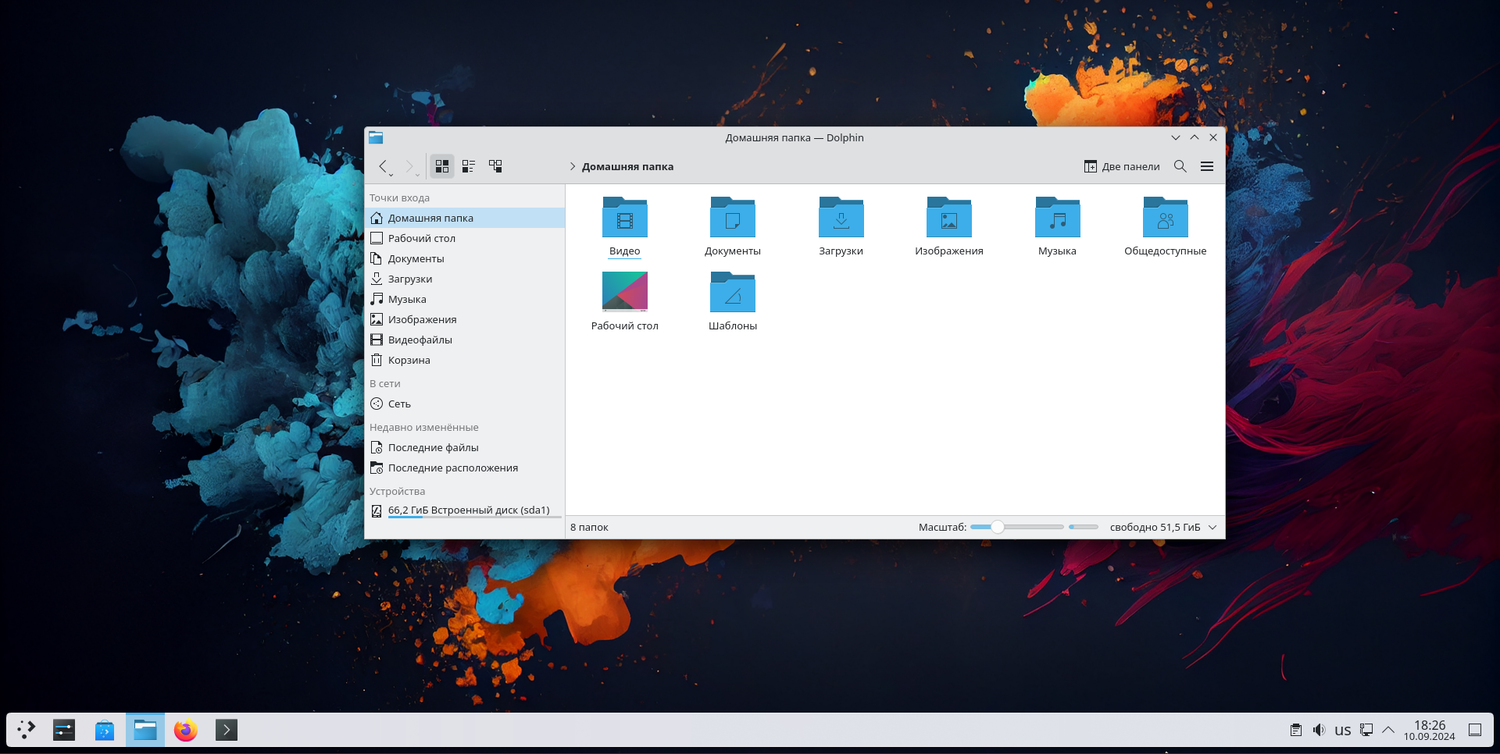Select the Изображения folder in the file view

pyautogui.click(x=949, y=227)
